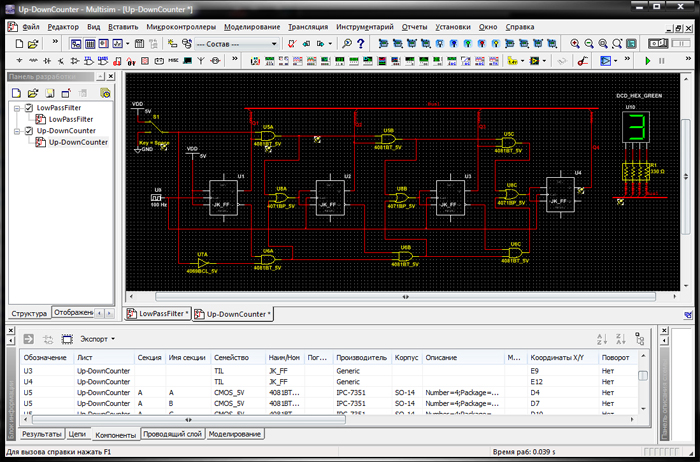Image resolution: width=700 pixels, height=462 pixels.
Task: Click the Run simulation green play button
Action: (x=648, y=61)
